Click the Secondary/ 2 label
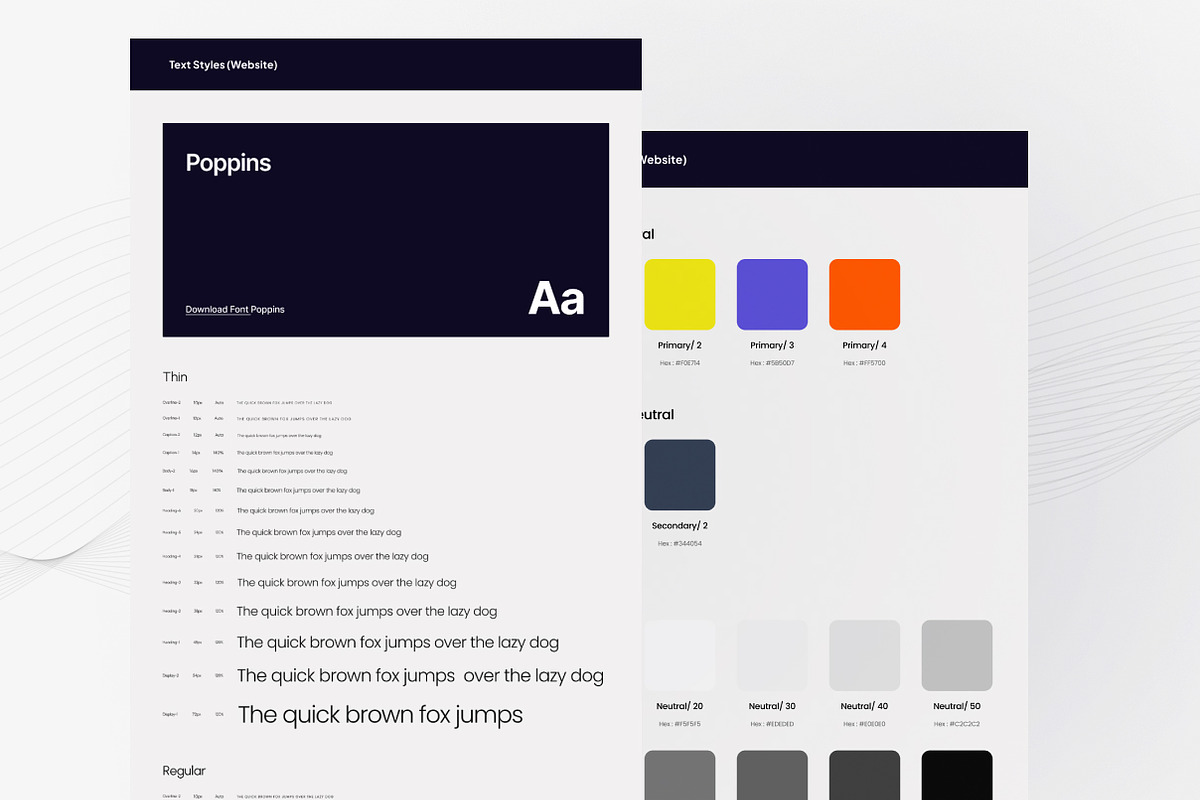 click(x=680, y=526)
